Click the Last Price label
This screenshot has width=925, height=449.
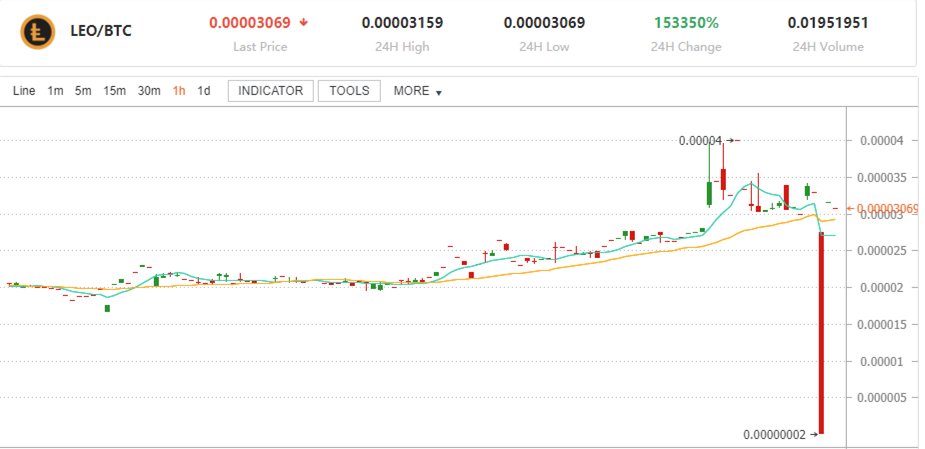(x=260, y=47)
